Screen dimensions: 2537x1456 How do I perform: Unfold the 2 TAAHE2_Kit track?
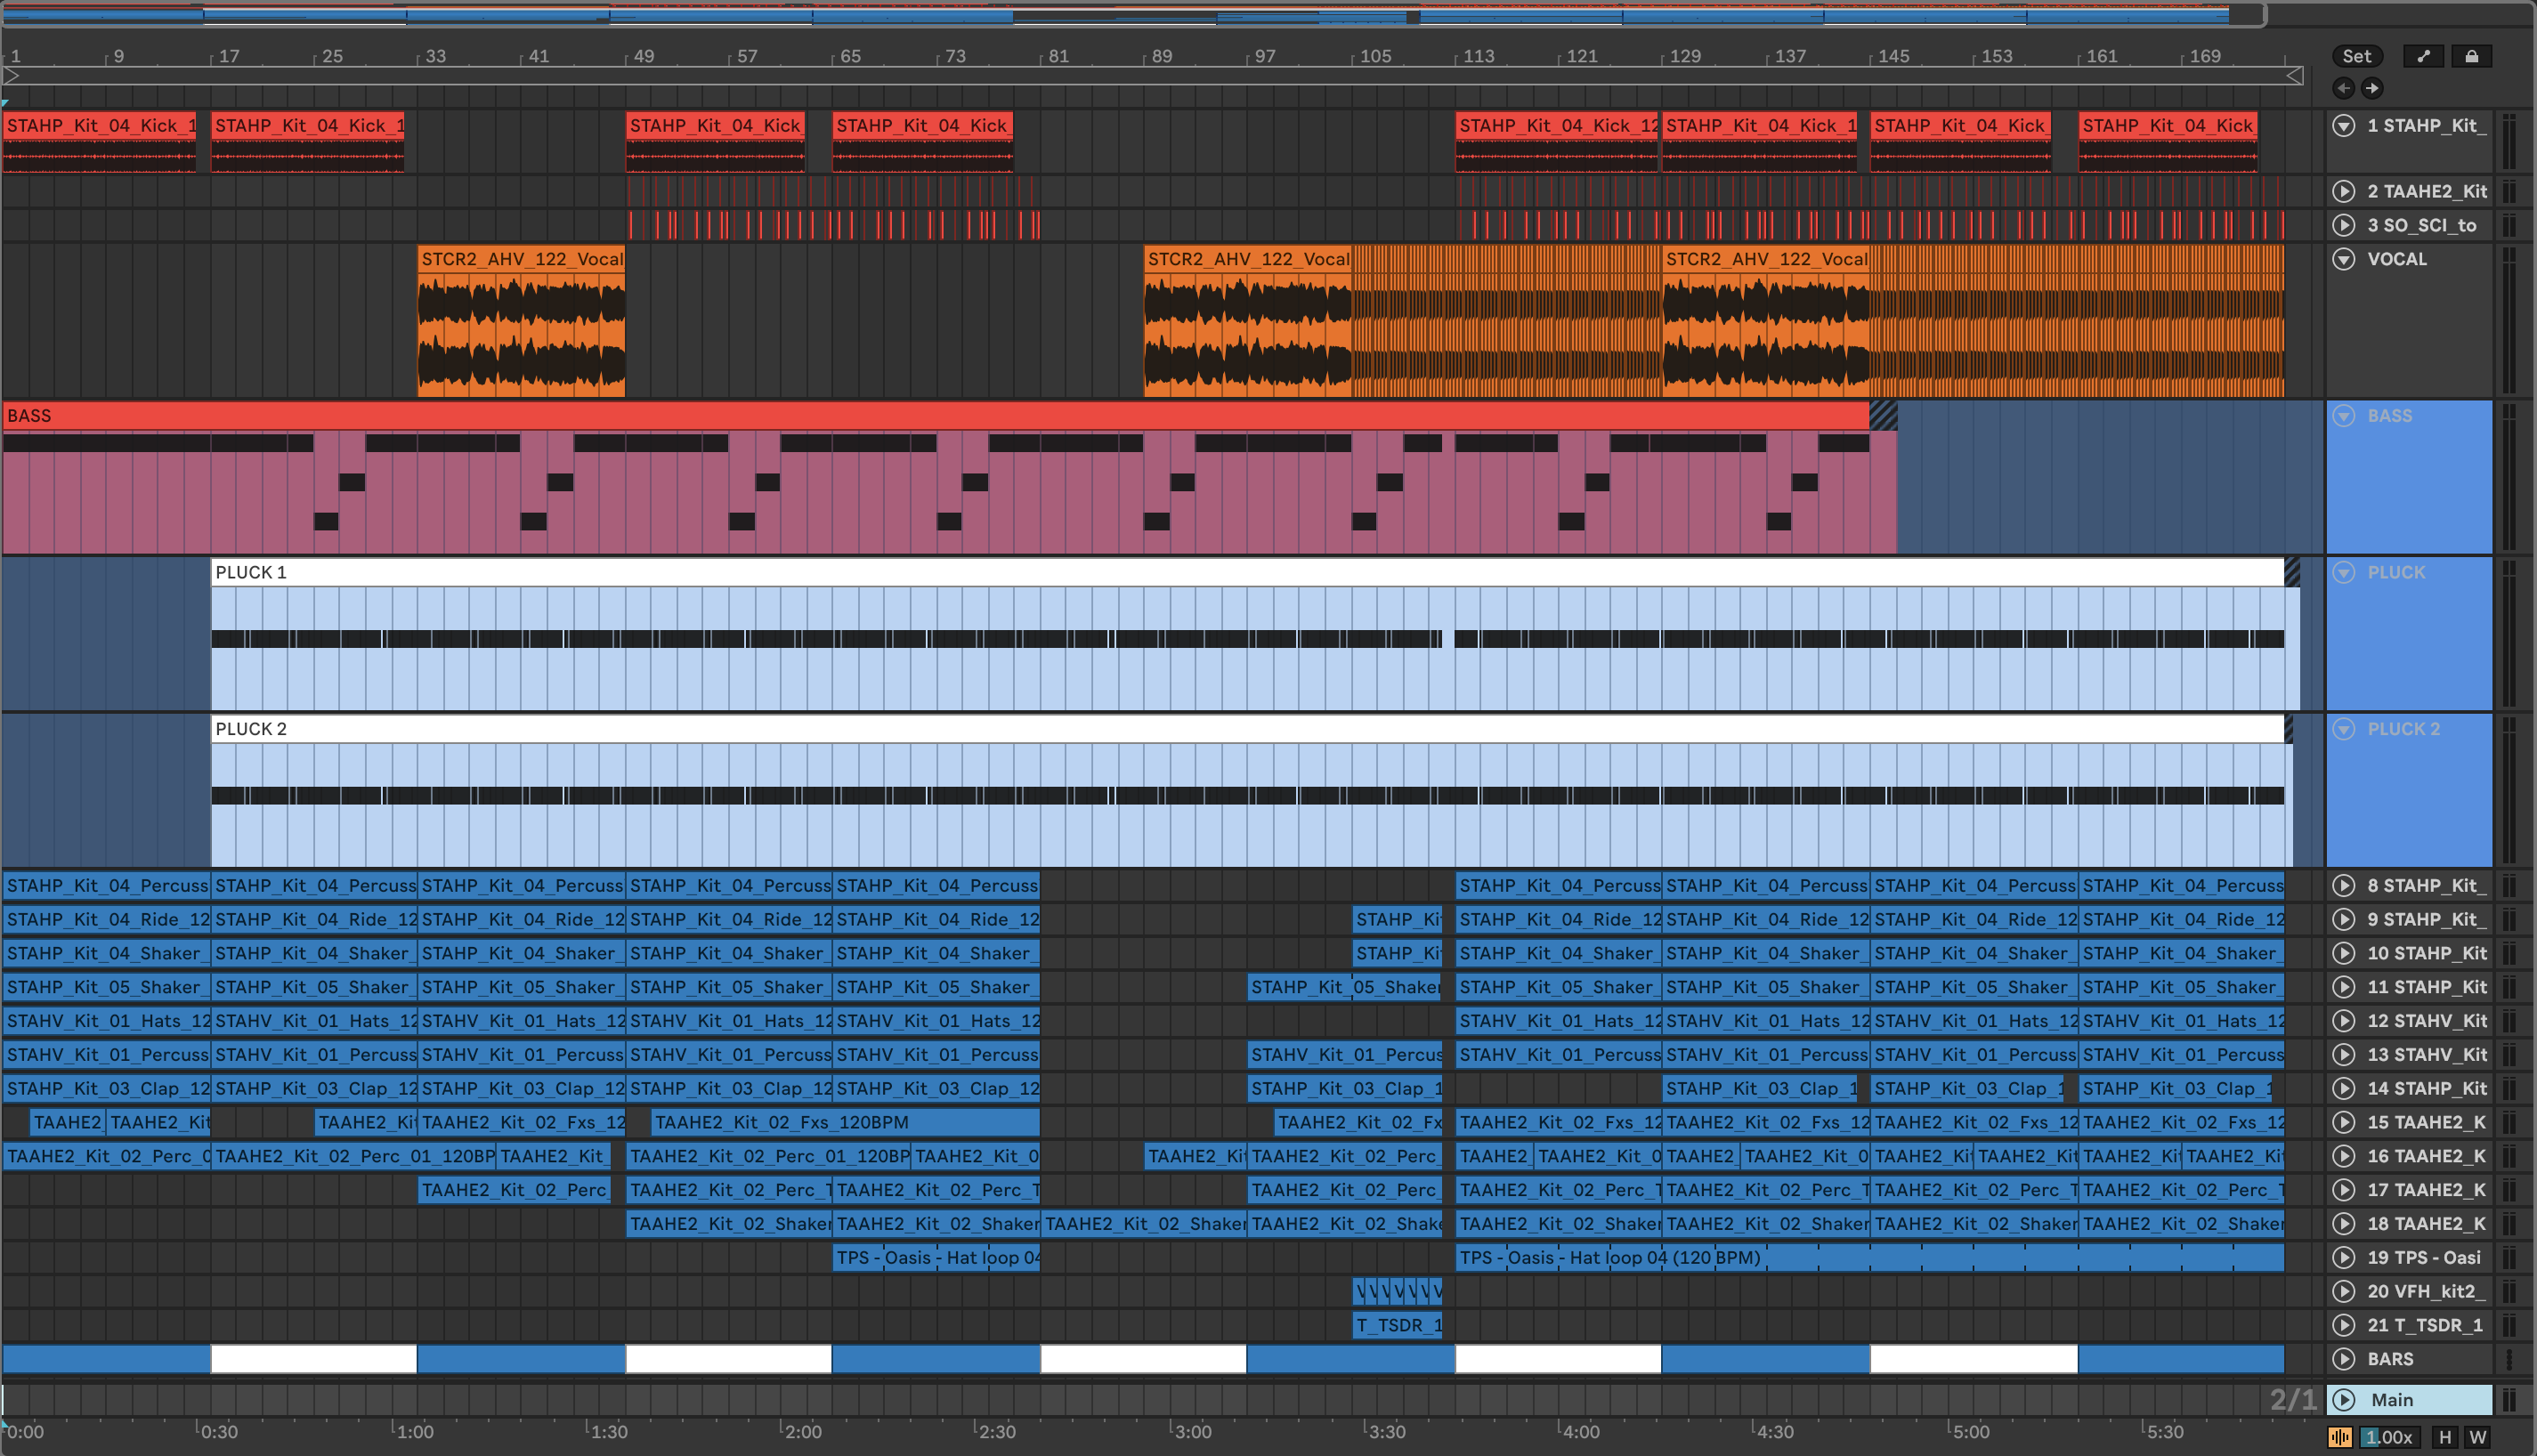(x=2343, y=191)
